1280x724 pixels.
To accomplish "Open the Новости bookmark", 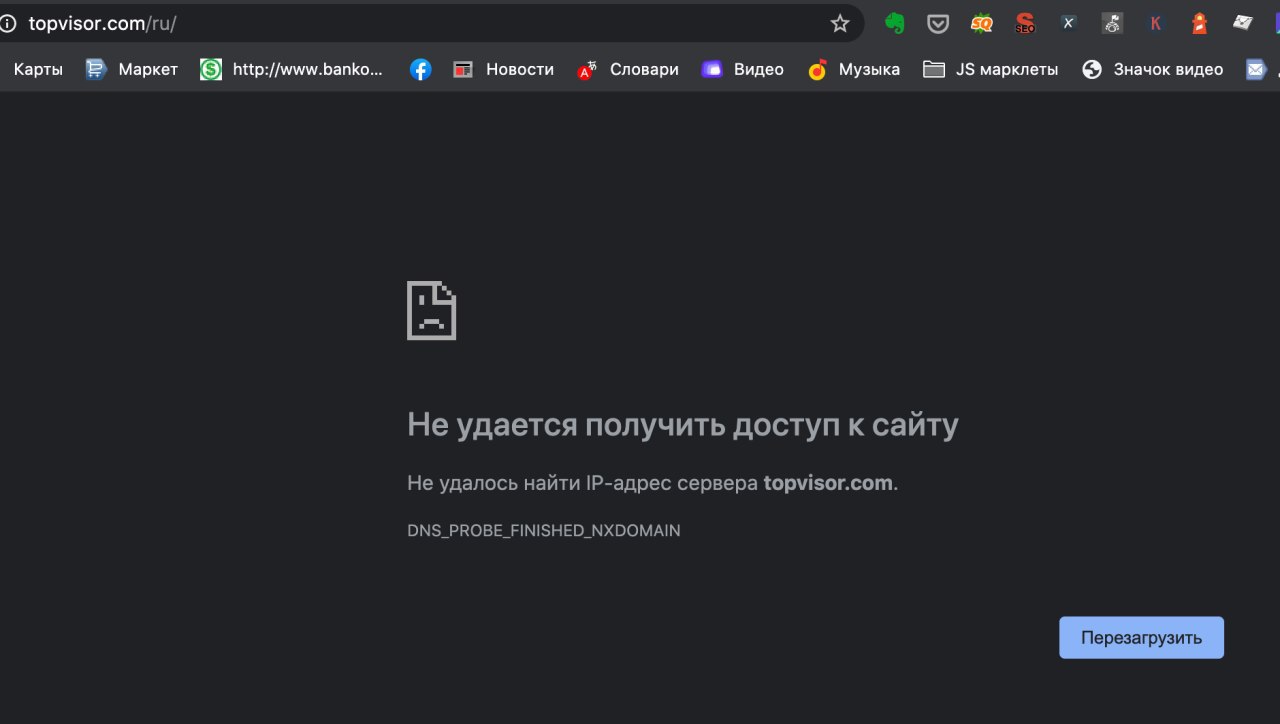I will (x=503, y=69).
